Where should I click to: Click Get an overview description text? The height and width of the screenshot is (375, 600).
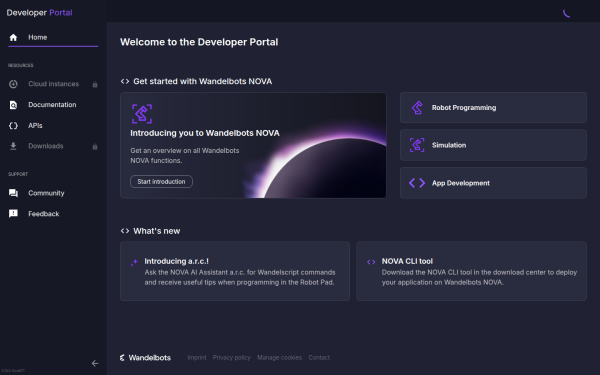[x=185, y=156]
